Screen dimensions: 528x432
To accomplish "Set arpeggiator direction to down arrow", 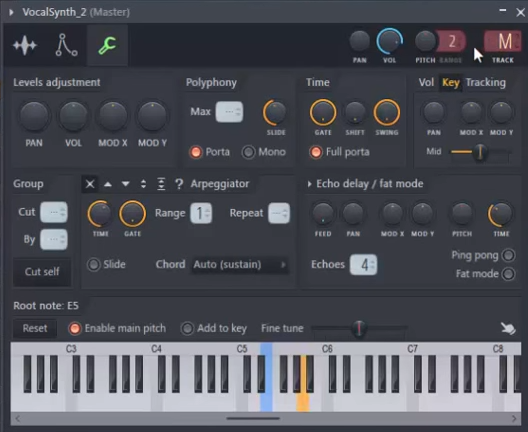I will pyautogui.click(x=126, y=184).
